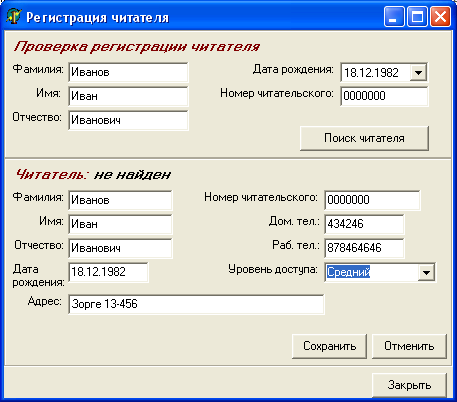This screenshot has width=457, height=402.
Task: Click the Раб. тел. field 878464646
Action: (x=364, y=248)
